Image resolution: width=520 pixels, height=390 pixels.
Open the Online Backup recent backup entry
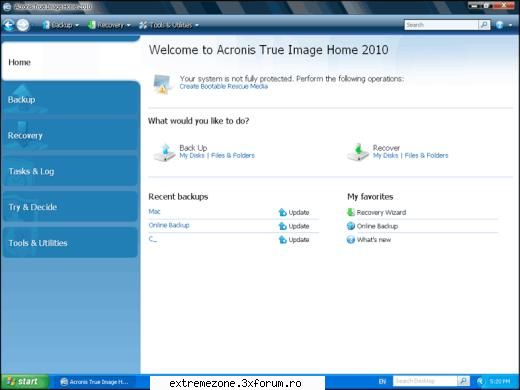169,225
